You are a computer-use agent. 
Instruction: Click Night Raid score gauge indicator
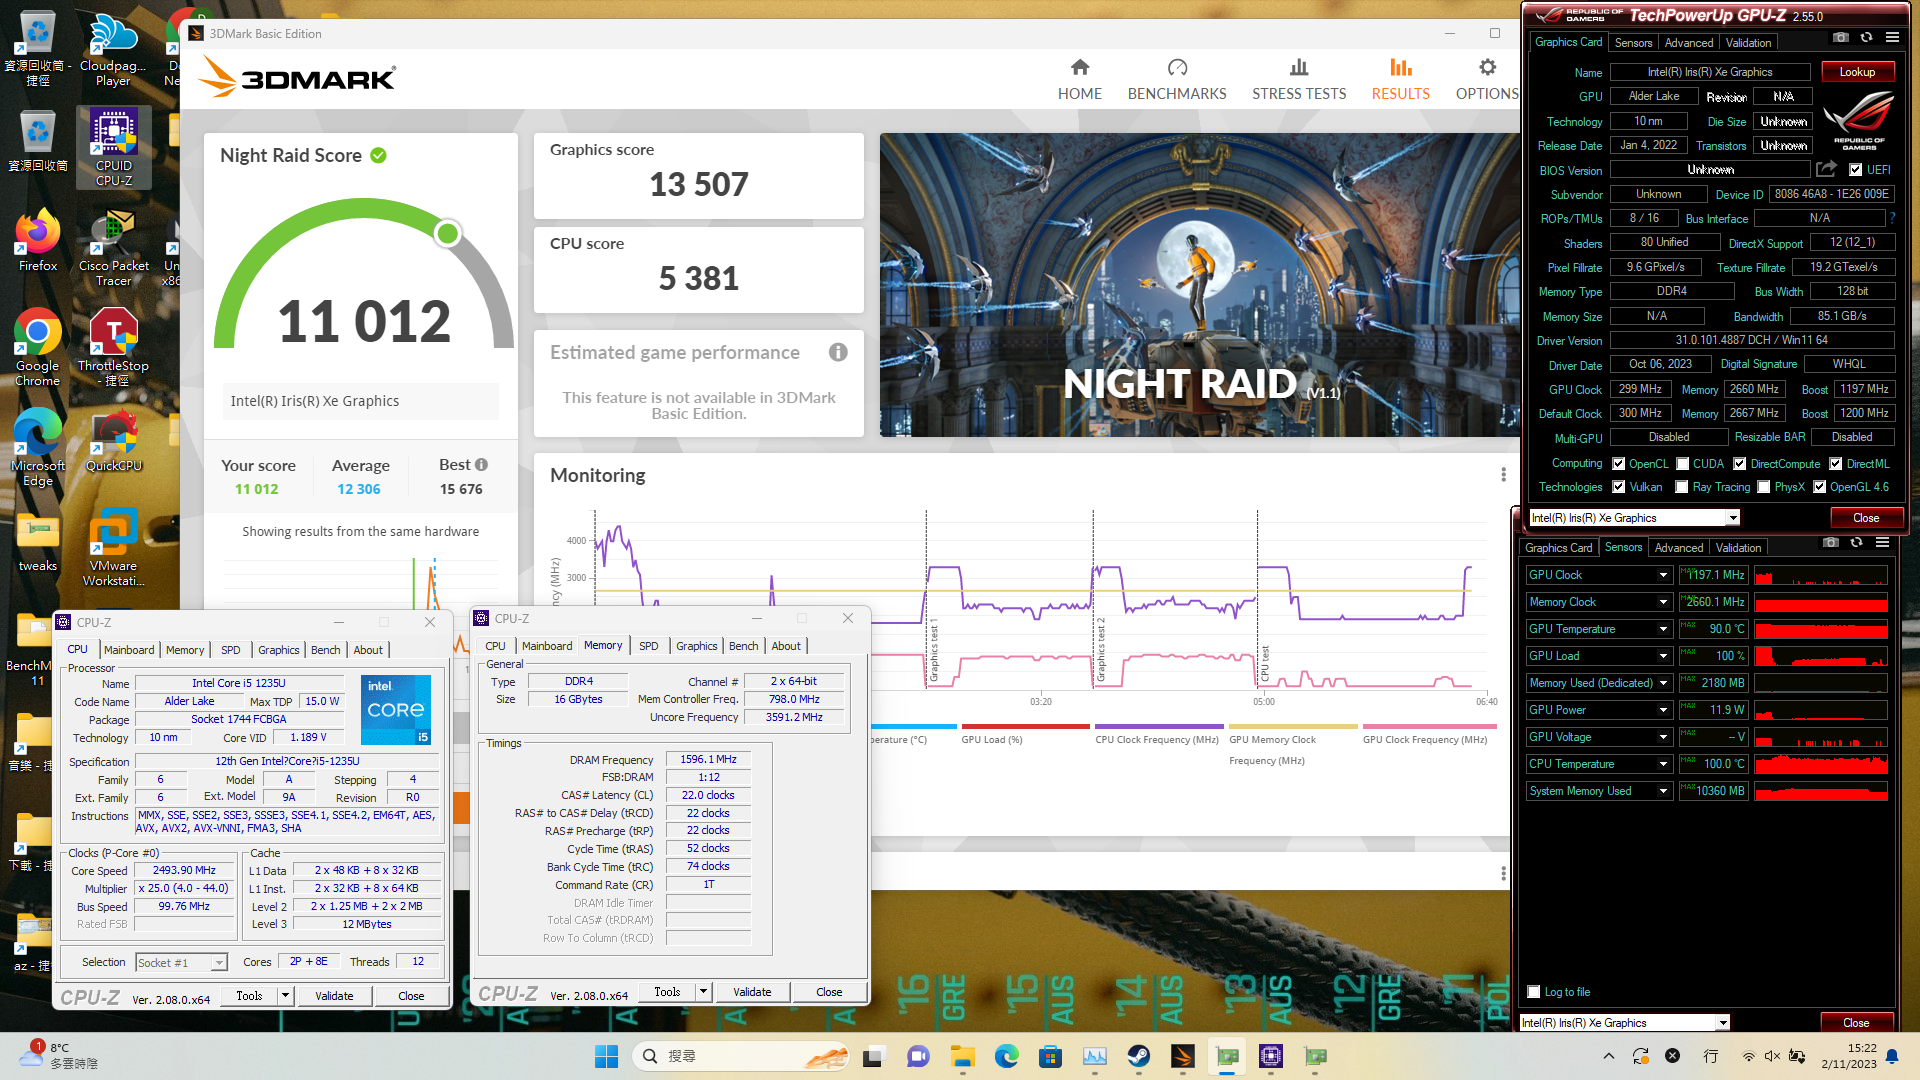pyautogui.click(x=448, y=234)
